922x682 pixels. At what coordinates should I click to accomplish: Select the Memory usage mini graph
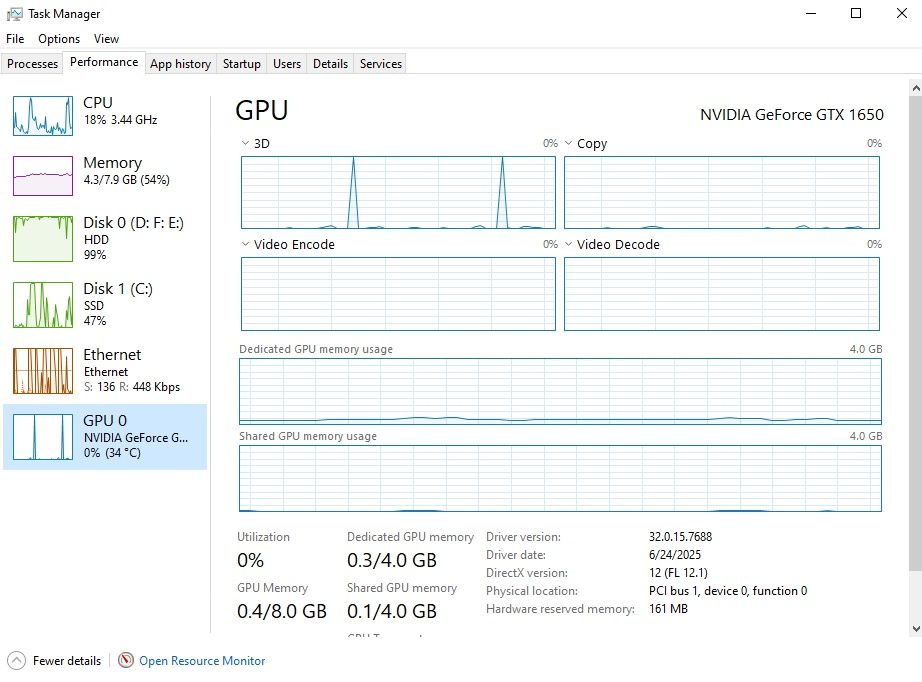43,176
